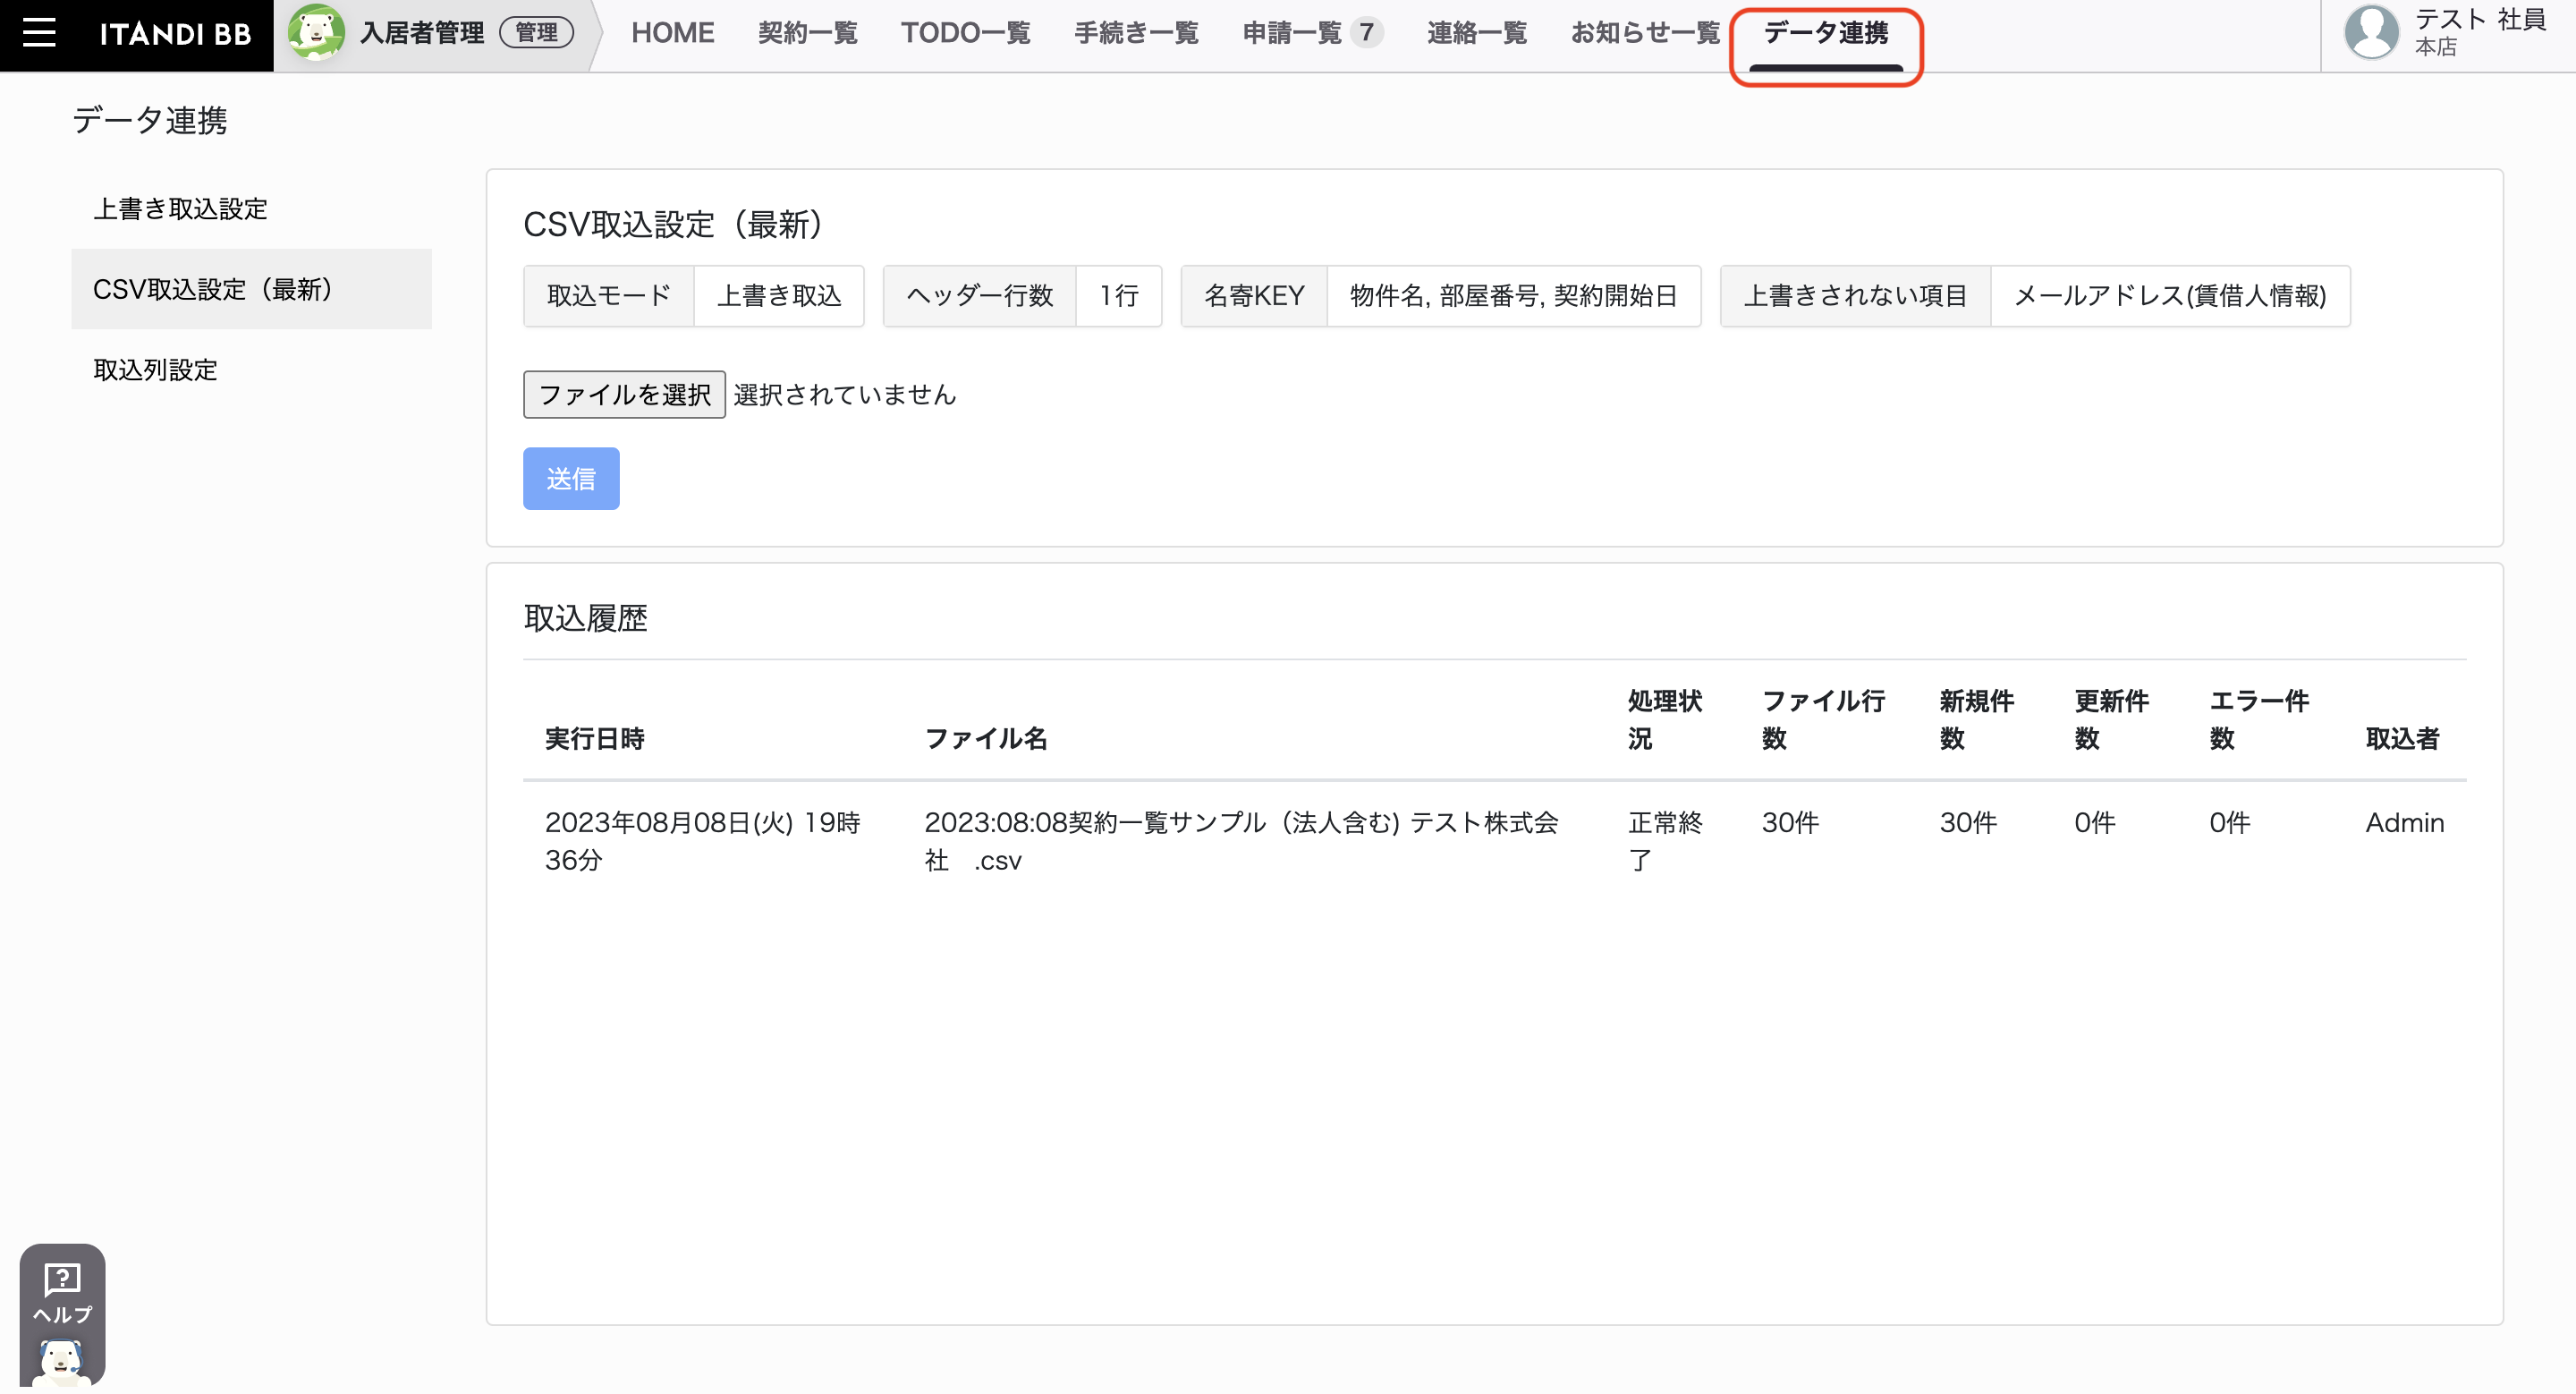Click the 正常終了 status cell

[1664, 841]
